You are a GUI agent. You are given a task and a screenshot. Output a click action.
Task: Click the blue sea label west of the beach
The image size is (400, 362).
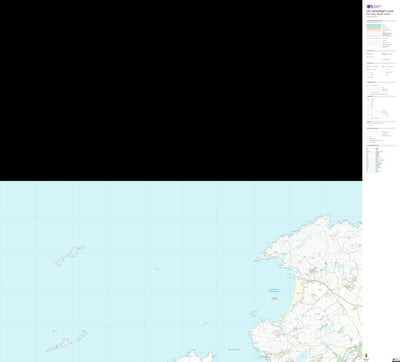(x=275, y=290)
